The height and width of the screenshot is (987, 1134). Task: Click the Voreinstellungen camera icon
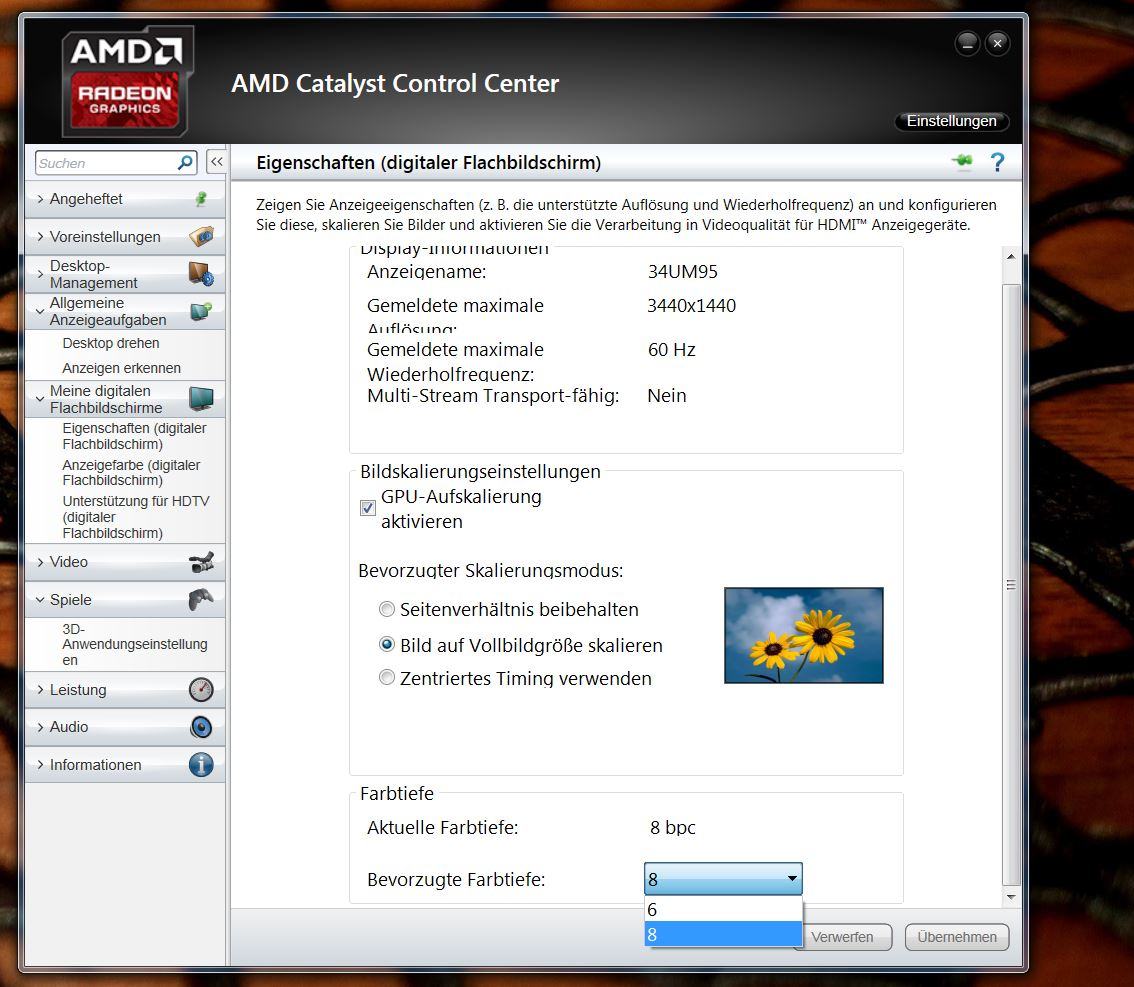(201, 236)
